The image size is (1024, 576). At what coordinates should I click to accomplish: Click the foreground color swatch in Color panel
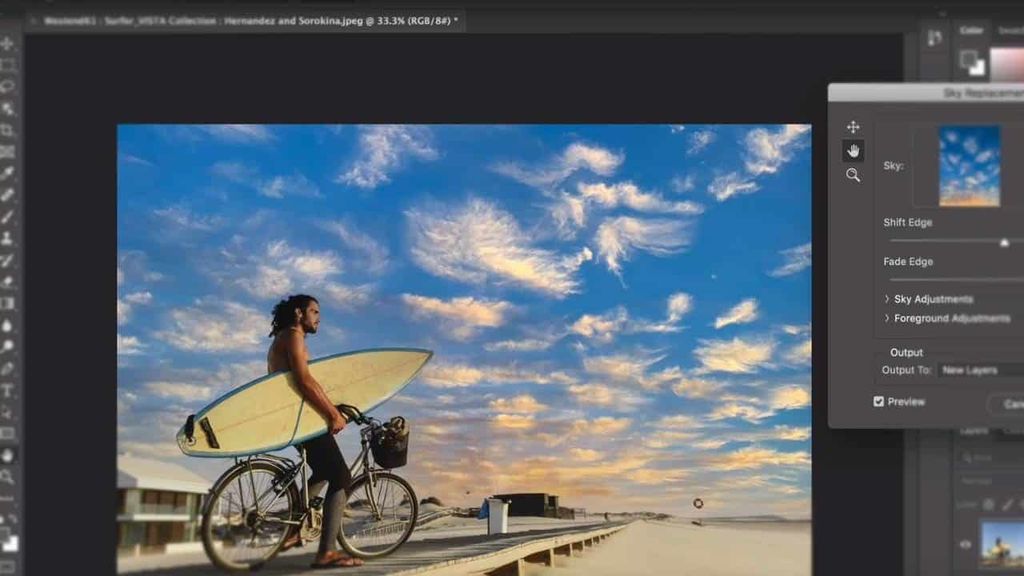[x=968, y=59]
